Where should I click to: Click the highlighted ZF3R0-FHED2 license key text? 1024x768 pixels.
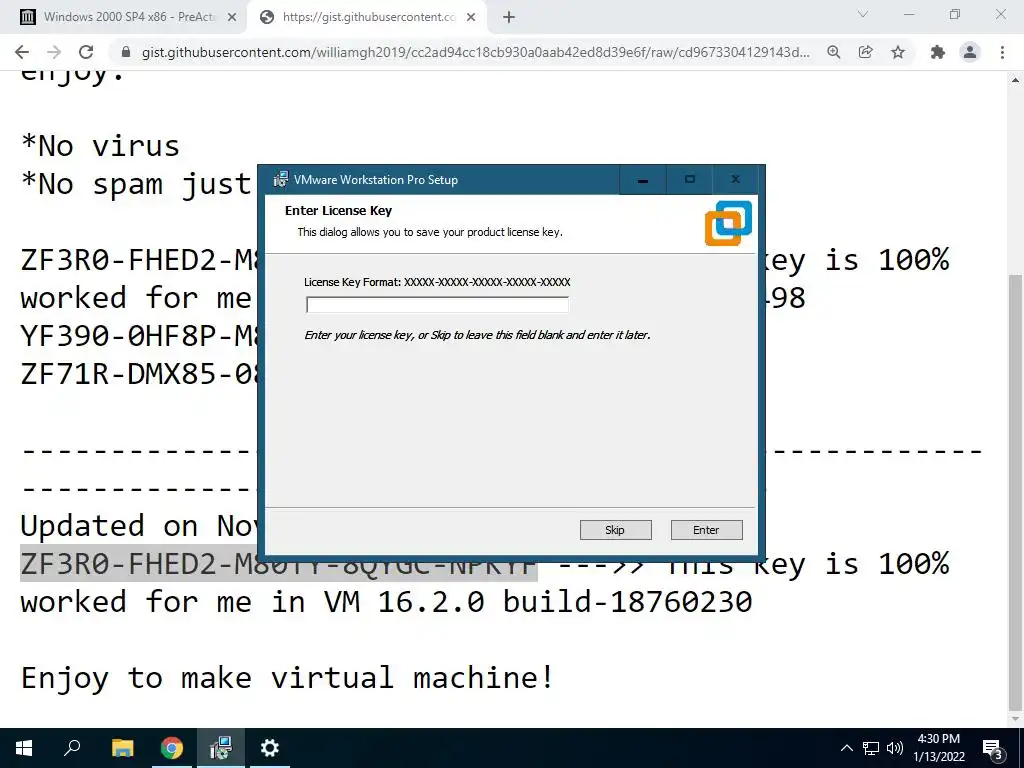pyautogui.click(x=278, y=564)
